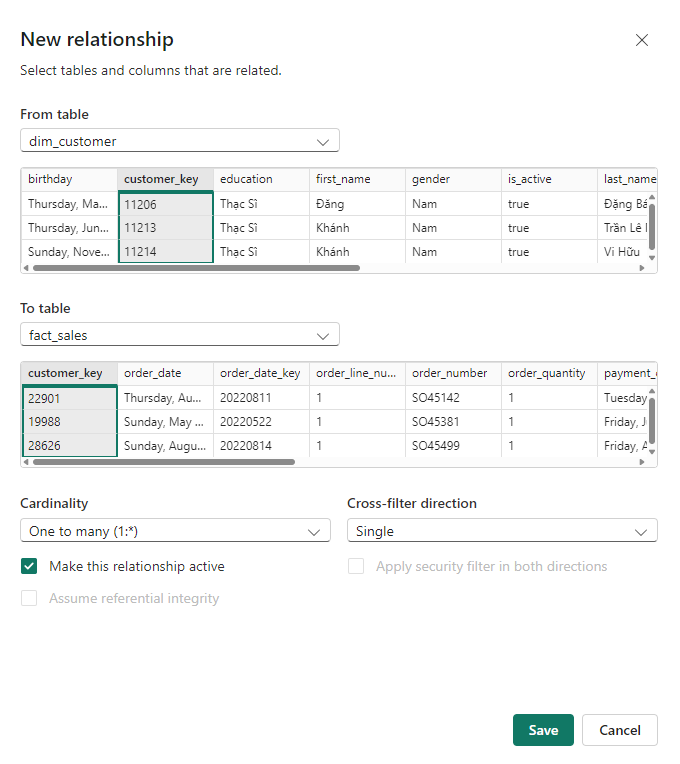Click cell 28626 in fact_sales
Image resolution: width=680 pixels, height=764 pixels.
70,445
